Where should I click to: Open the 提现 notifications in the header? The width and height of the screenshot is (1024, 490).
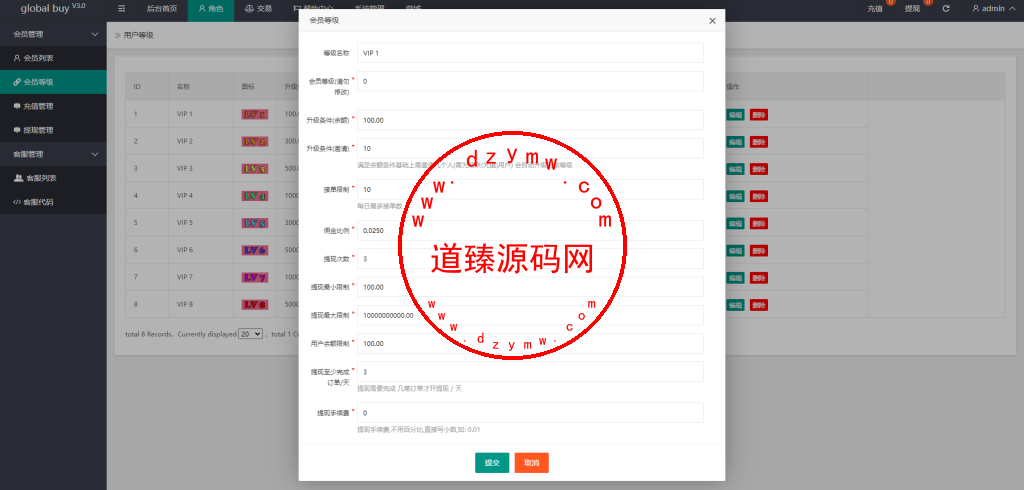[912, 9]
